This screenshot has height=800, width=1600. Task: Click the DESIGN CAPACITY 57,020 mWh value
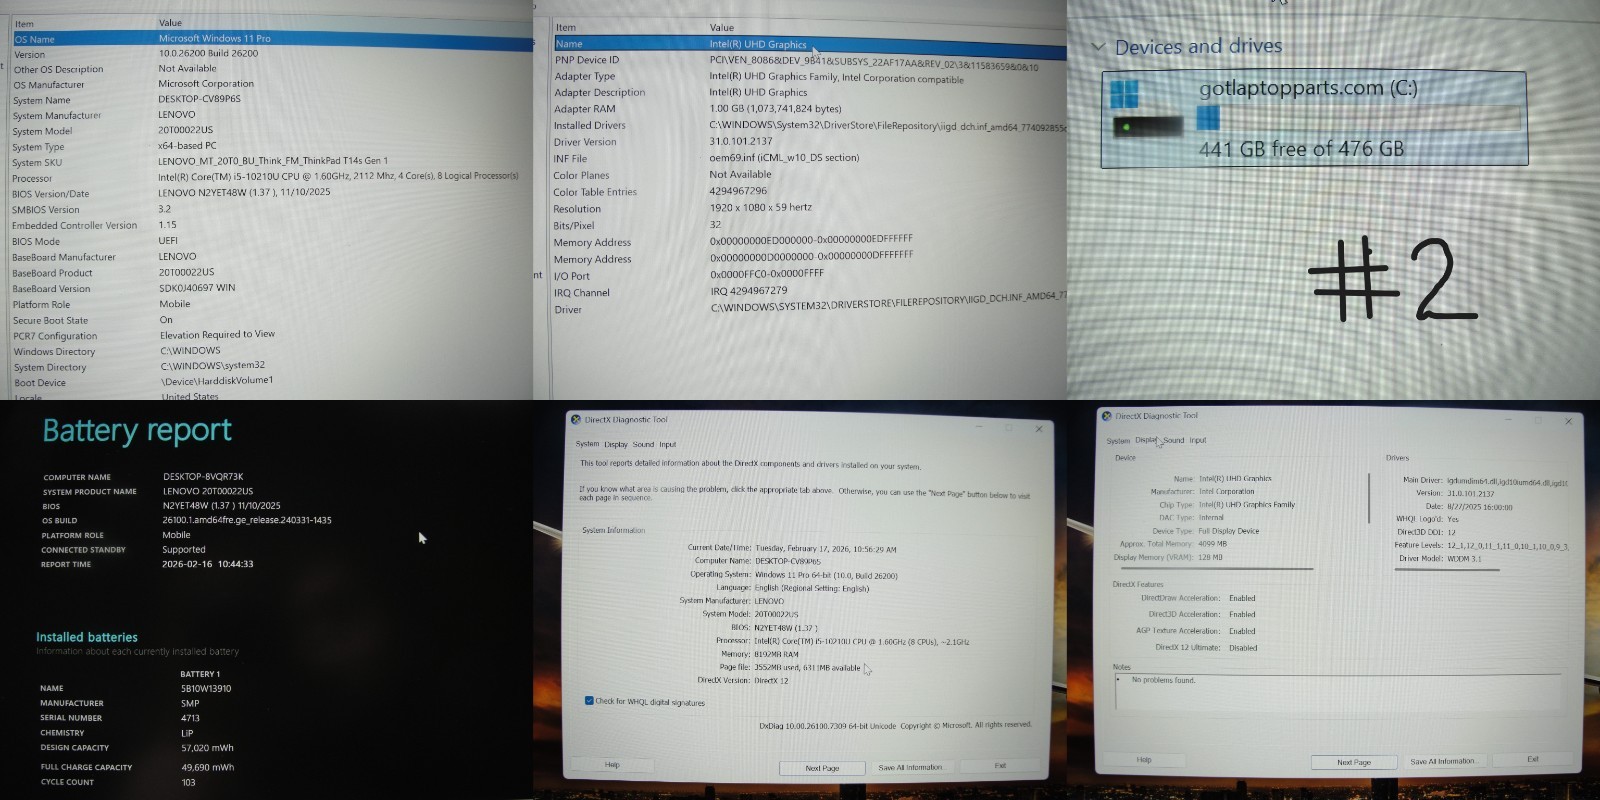207,748
